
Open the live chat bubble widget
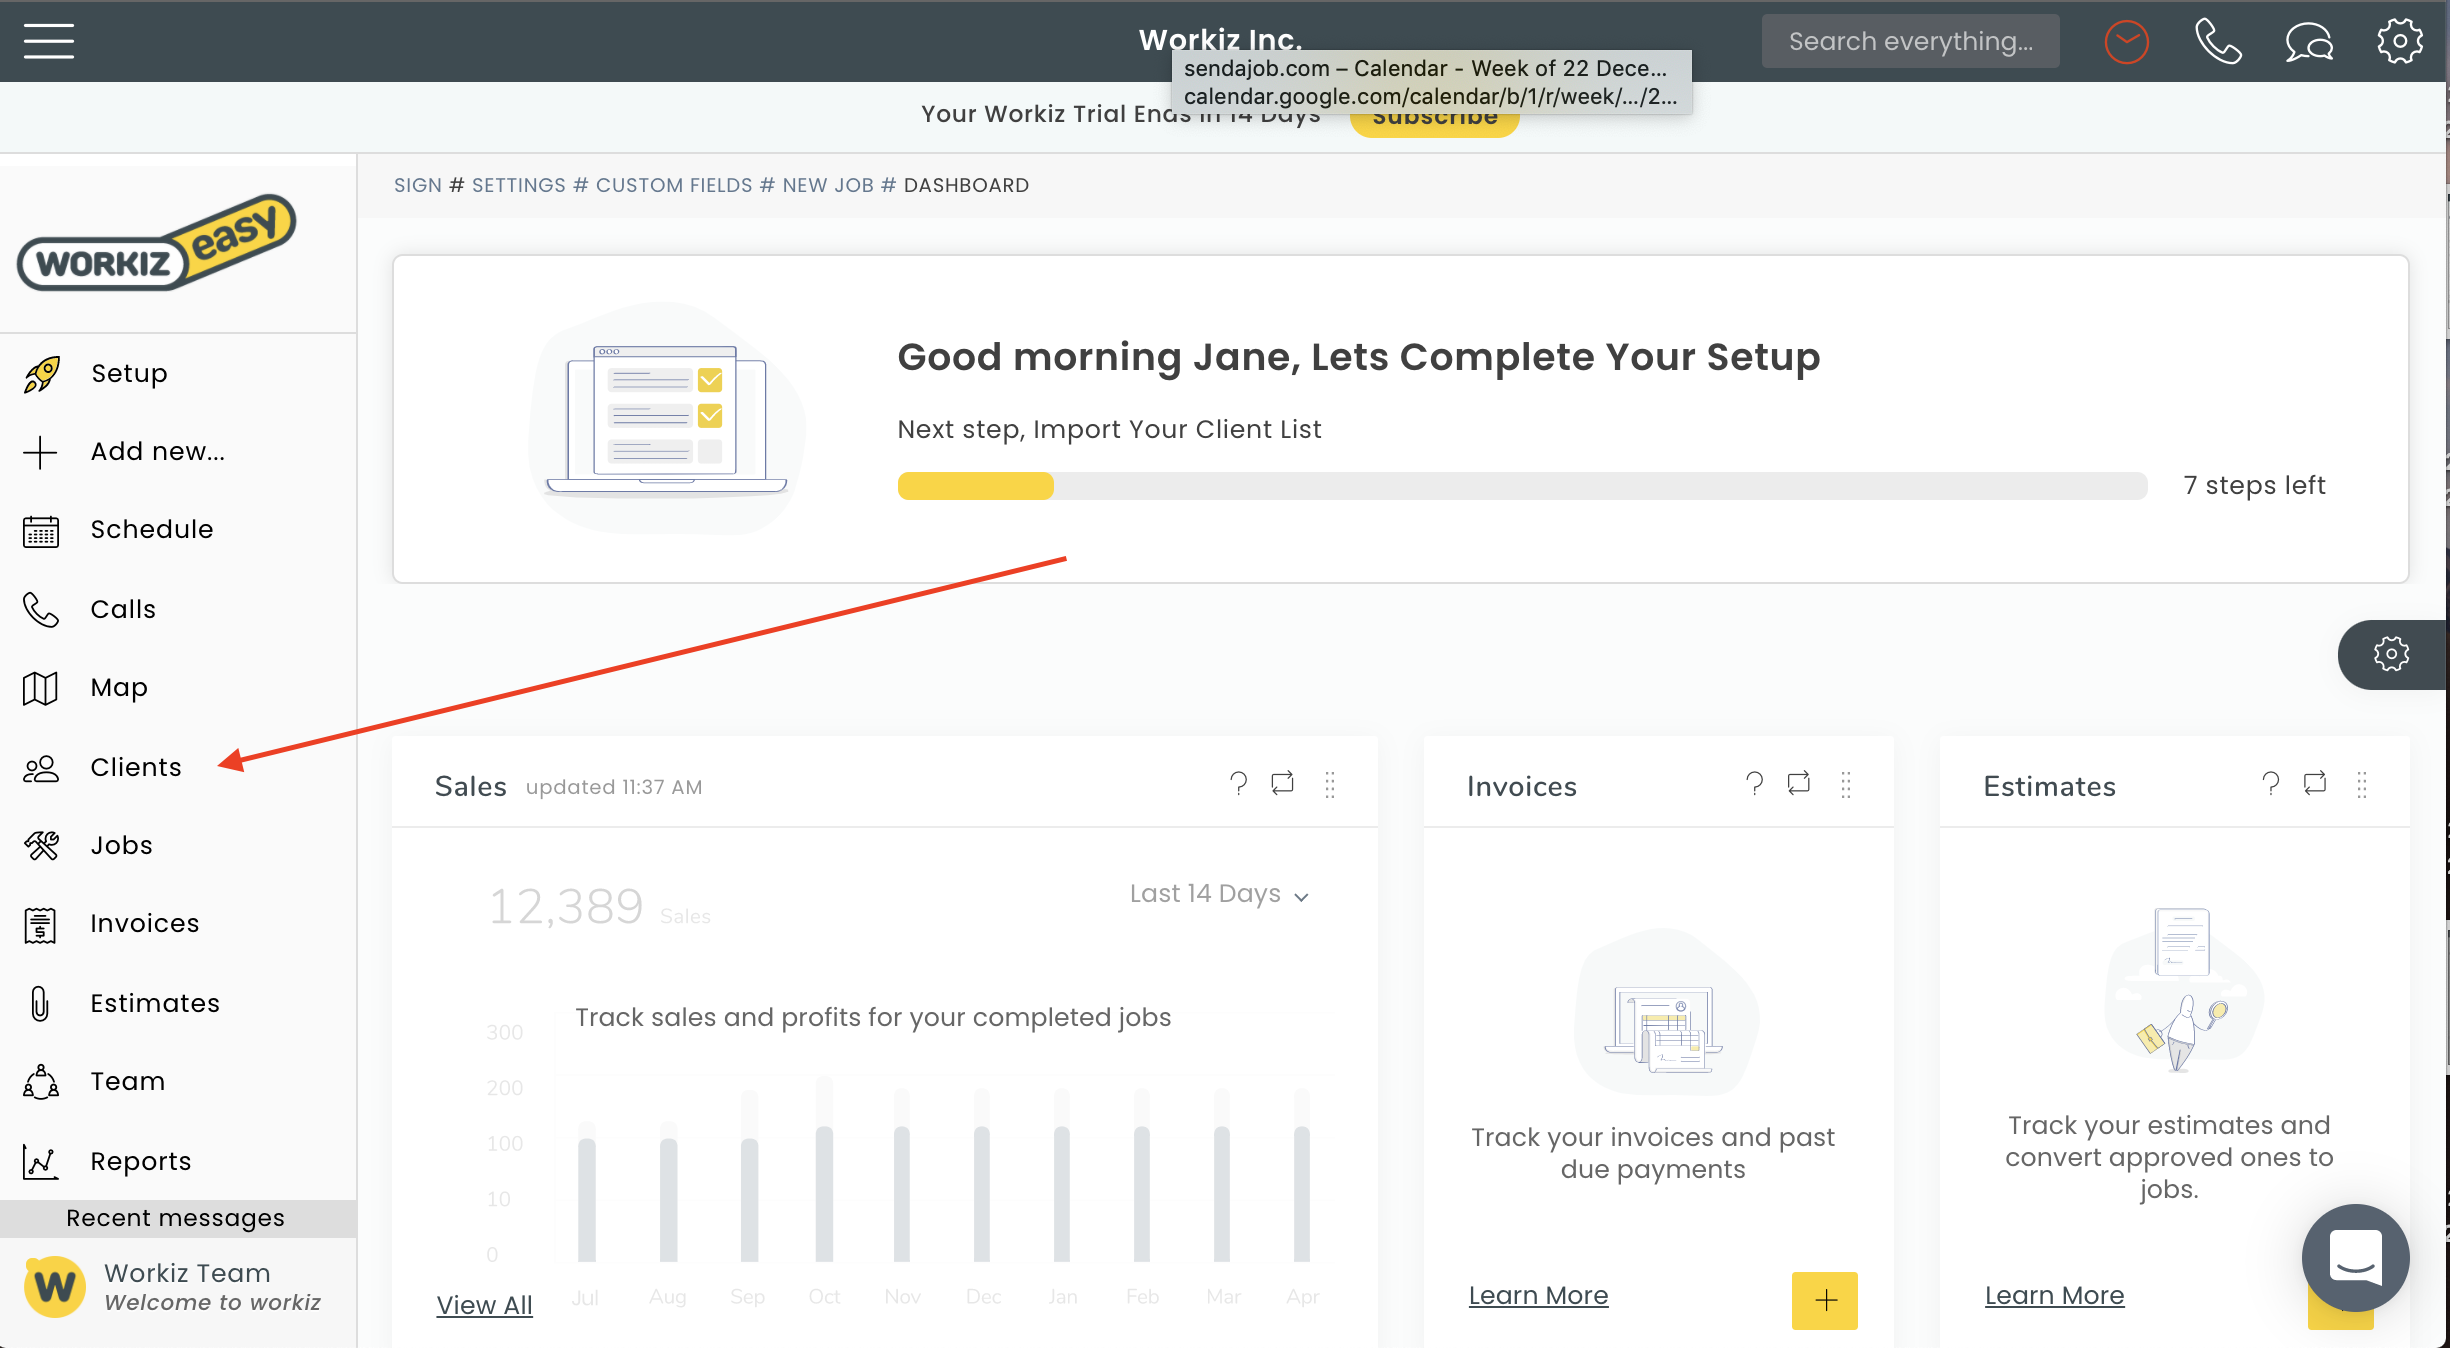pos(2354,1257)
